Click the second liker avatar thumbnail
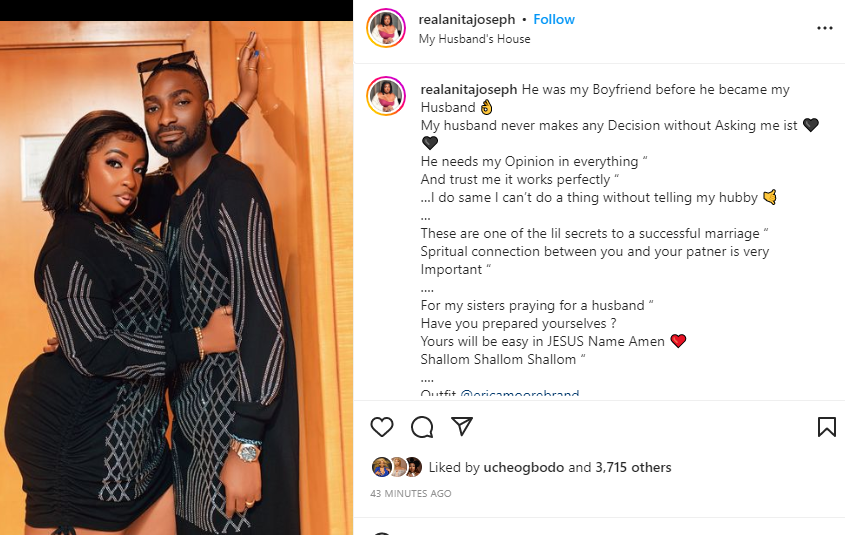This screenshot has height=535, width=845. tap(398, 467)
